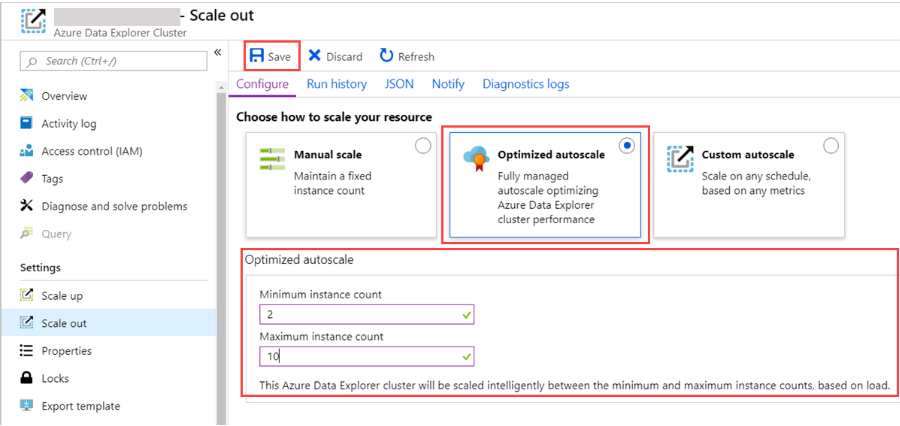
Task: Click the Custom autoscale arrow icon
Action: [x=680, y=158]
